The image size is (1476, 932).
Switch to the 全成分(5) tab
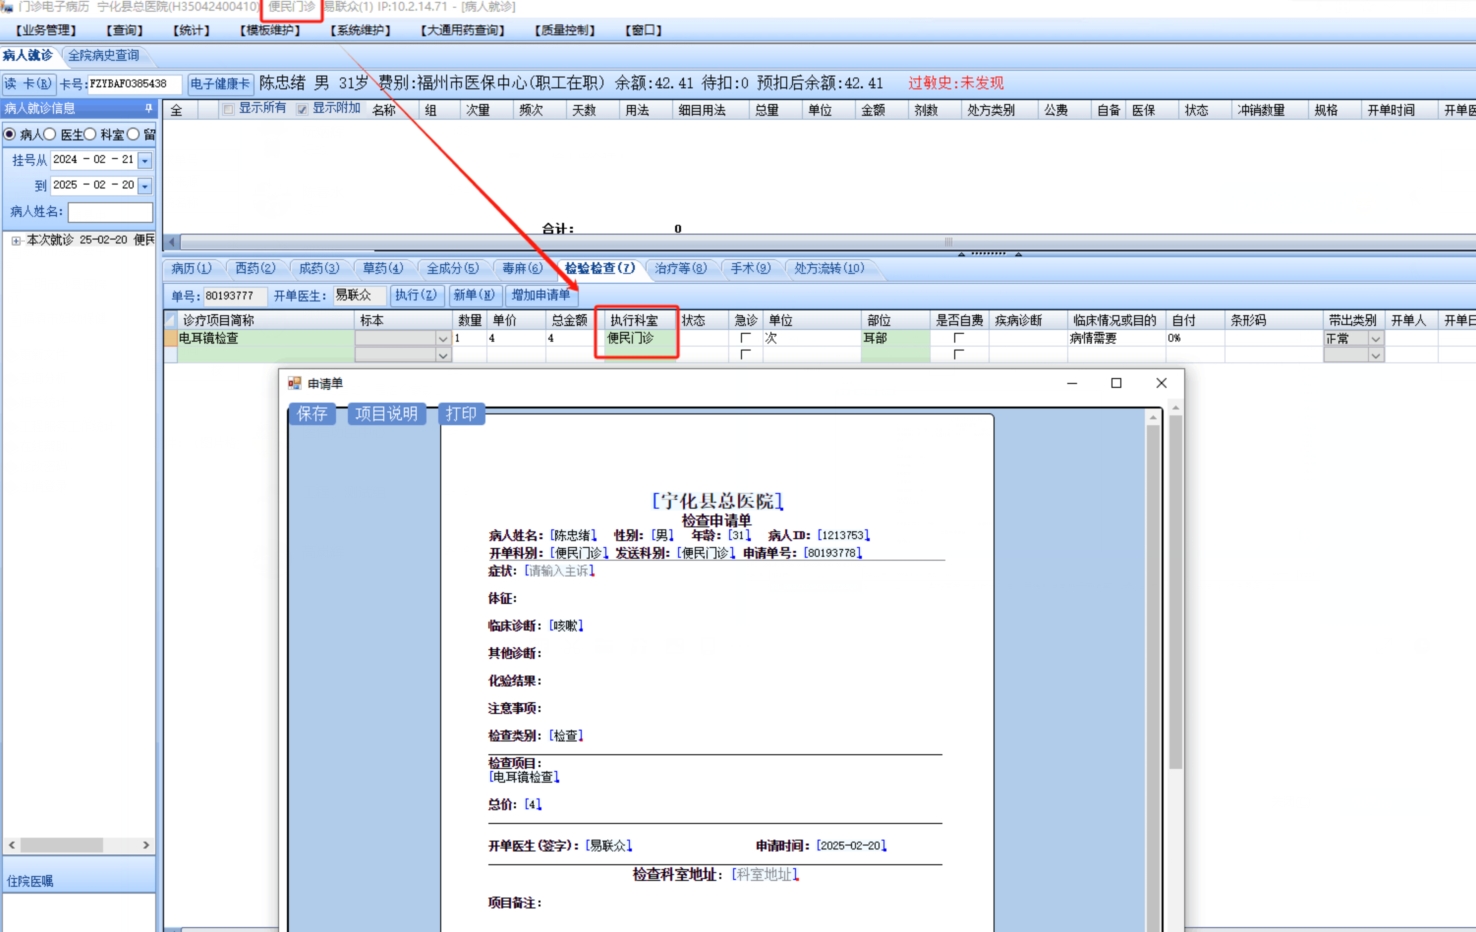(x=452, y=268)
